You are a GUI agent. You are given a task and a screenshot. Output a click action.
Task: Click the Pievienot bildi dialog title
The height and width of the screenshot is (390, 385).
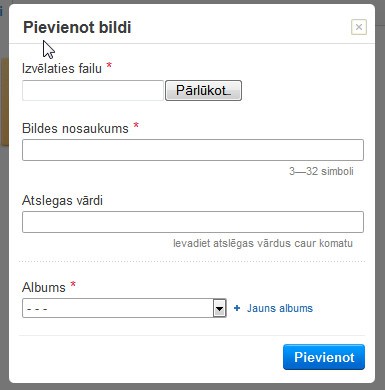pyautogui.click(x=77, y=27)
